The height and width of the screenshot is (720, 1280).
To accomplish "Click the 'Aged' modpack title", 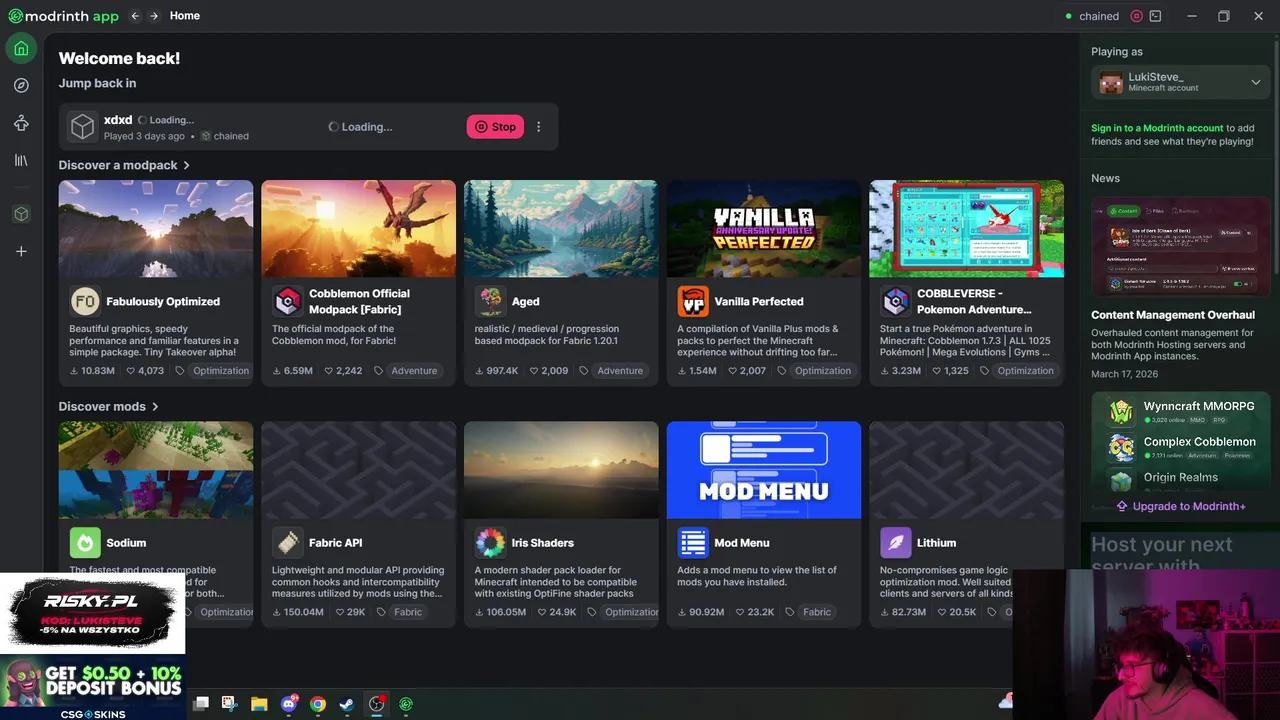I will (526, 301).
